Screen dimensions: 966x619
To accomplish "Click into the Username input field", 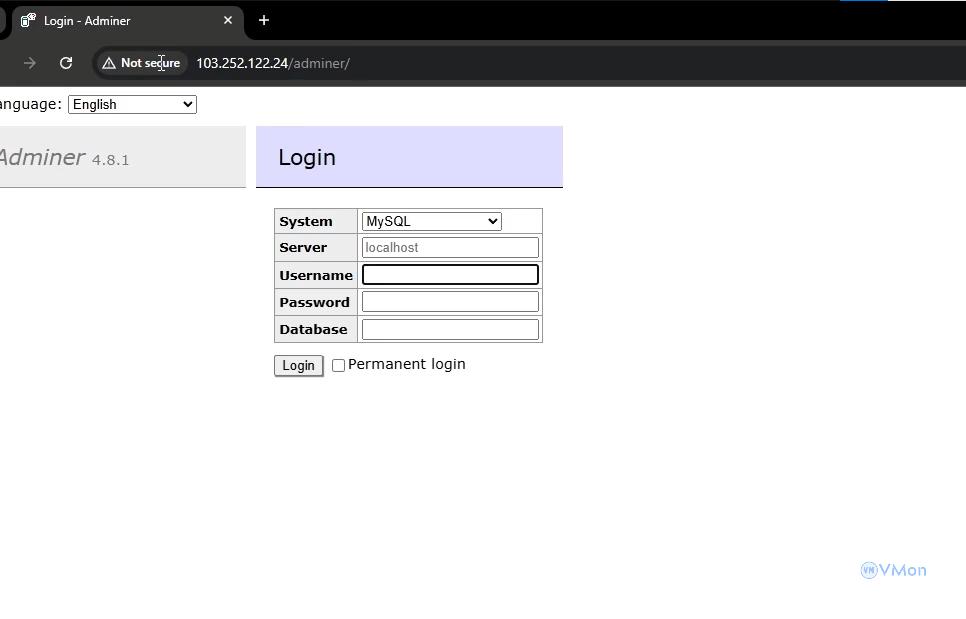I will [450, 275].
